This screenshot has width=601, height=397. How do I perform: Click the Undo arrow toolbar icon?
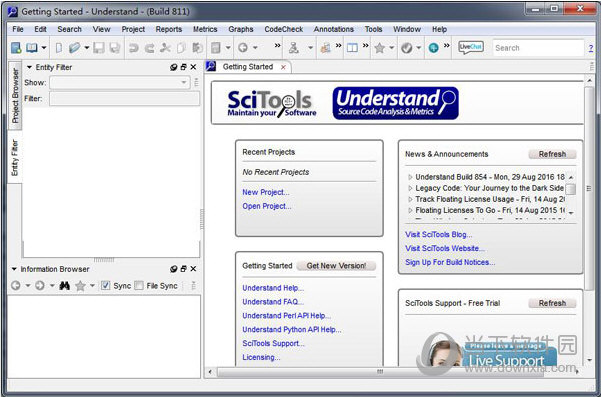pos(134,48)
